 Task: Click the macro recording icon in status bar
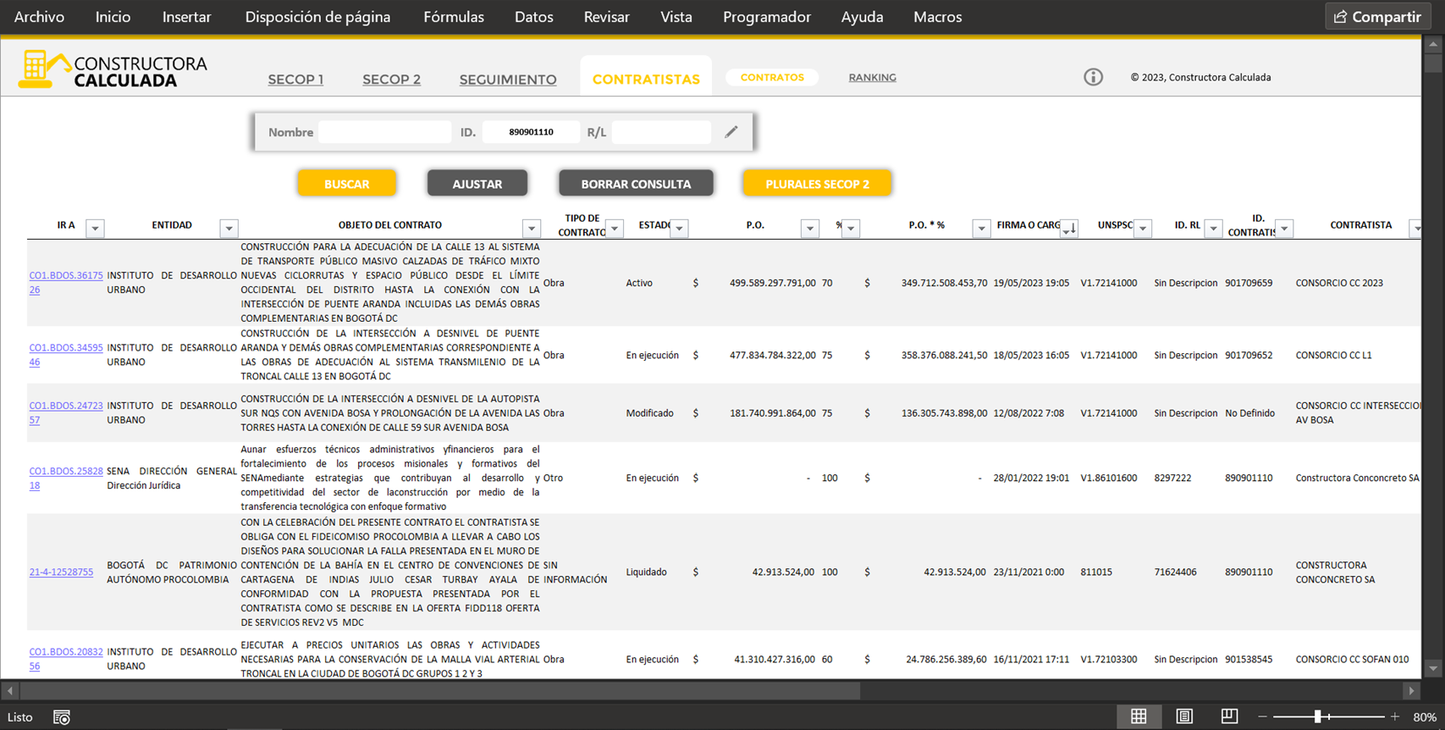62,717
